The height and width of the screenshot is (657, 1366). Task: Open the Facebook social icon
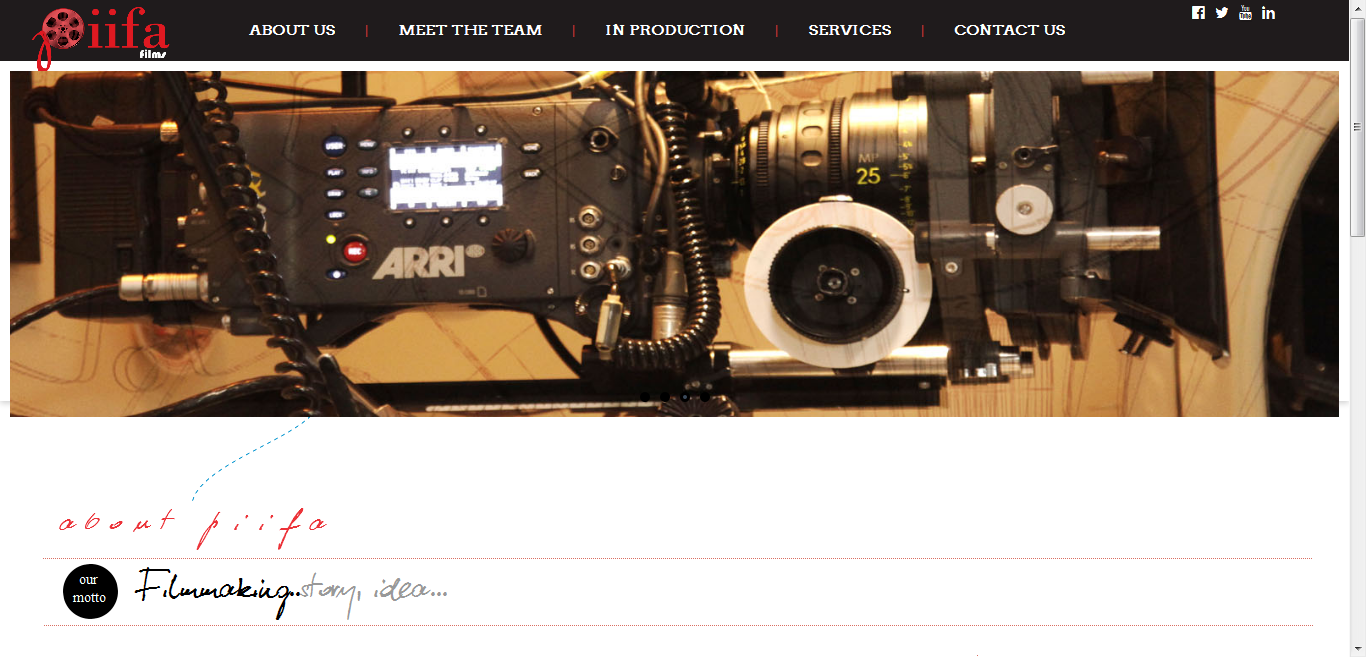click(1198, 13)
